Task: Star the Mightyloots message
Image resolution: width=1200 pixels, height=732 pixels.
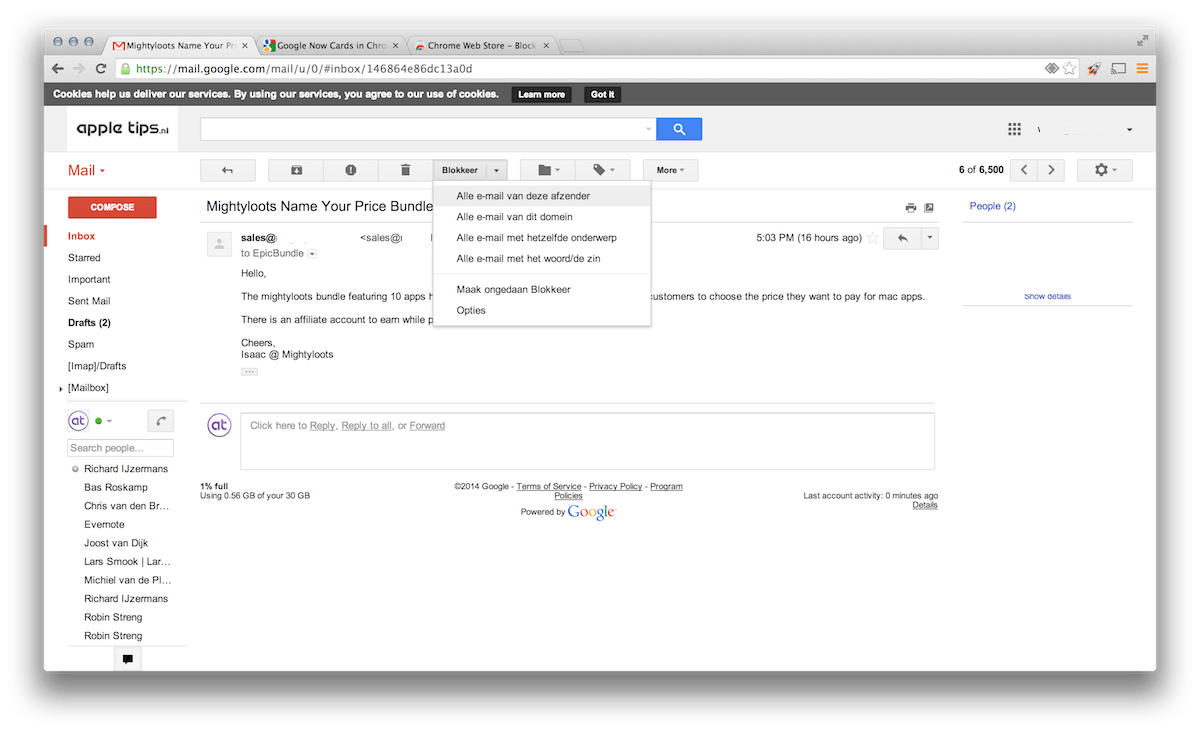Action: [873, 238]
